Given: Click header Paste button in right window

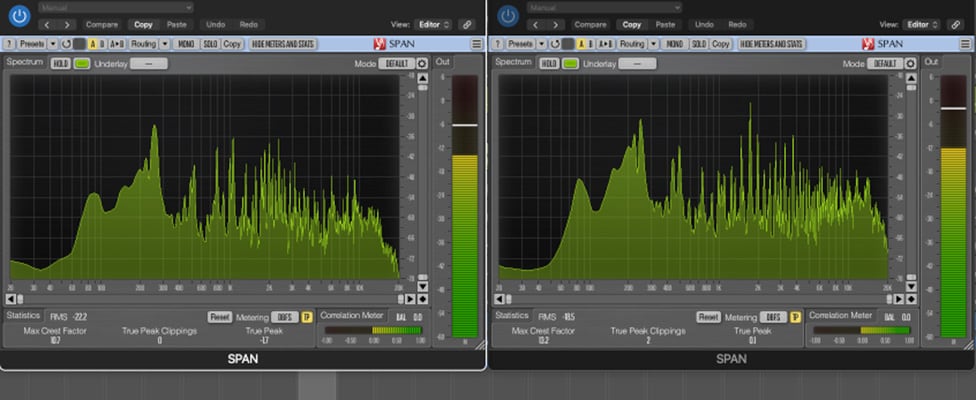Looking at the screenshot, I should point(665,25).
